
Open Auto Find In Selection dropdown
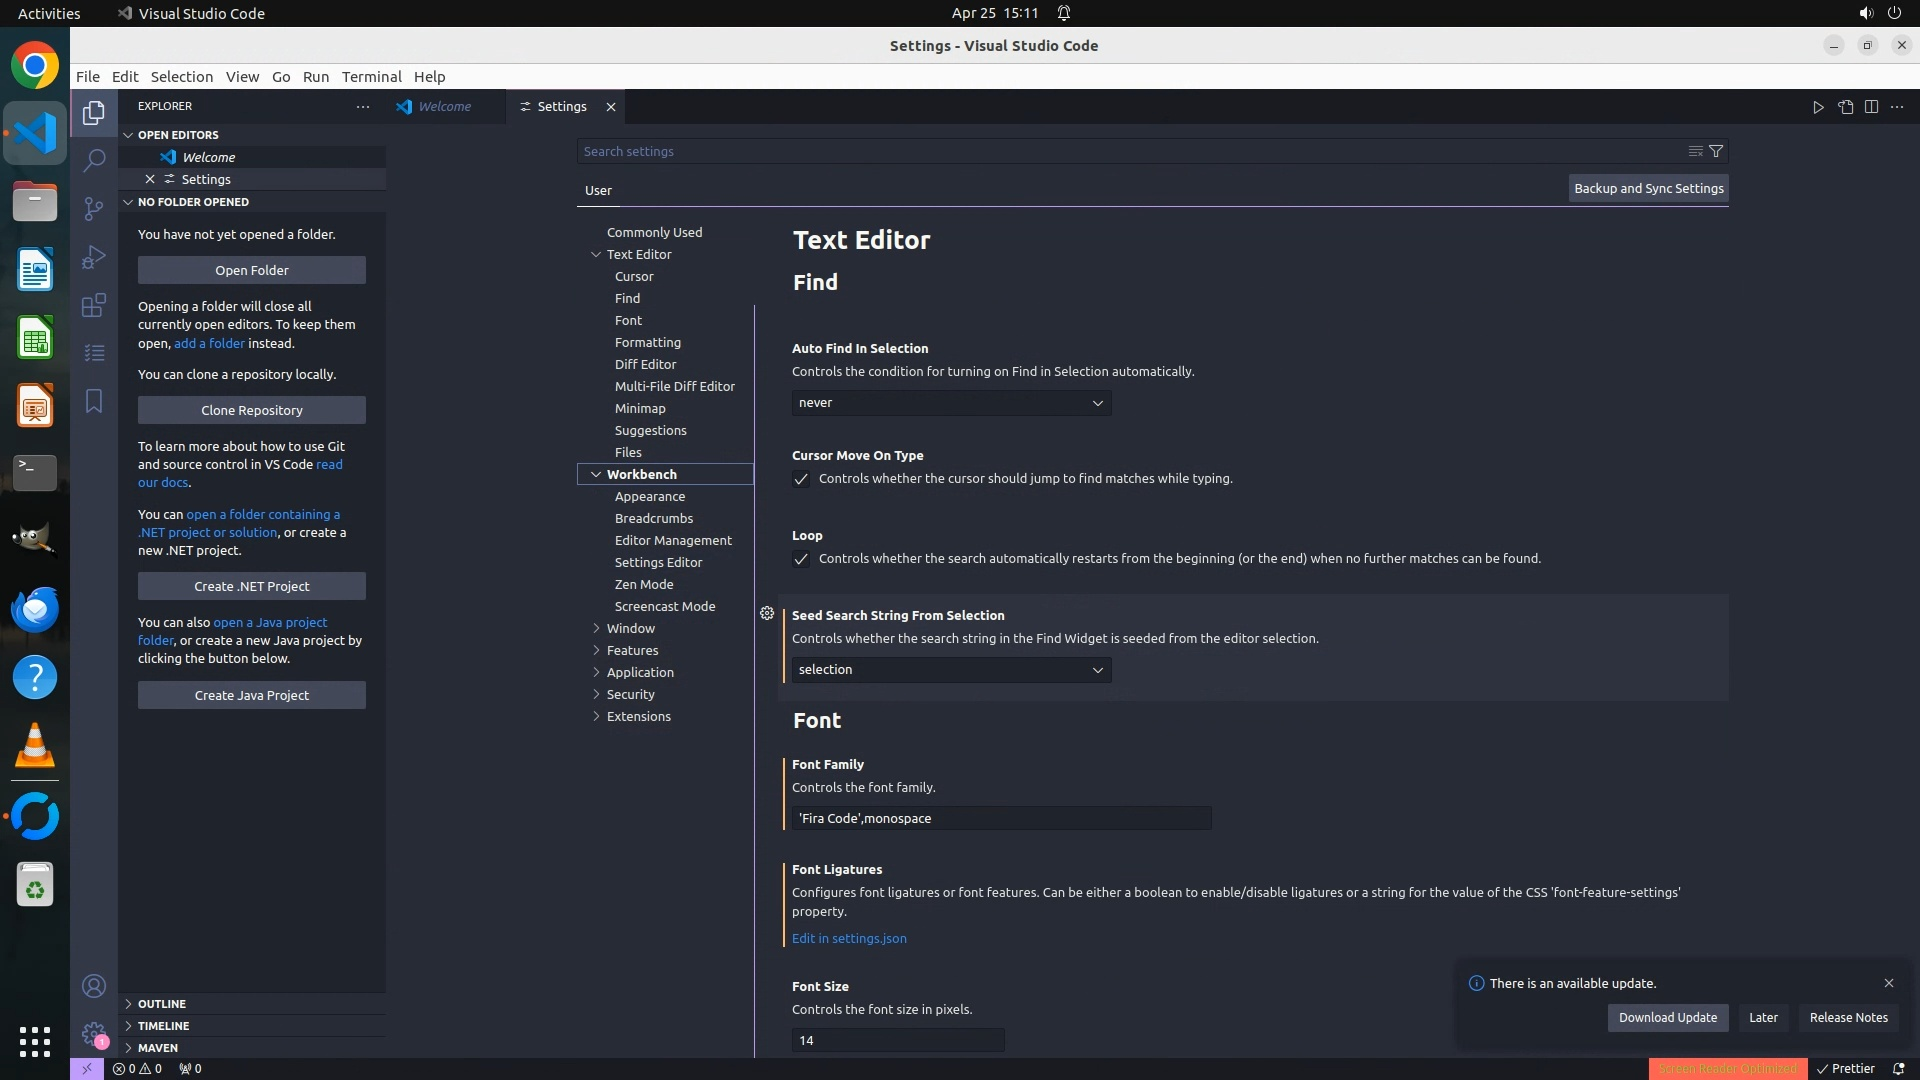point(950,403)
